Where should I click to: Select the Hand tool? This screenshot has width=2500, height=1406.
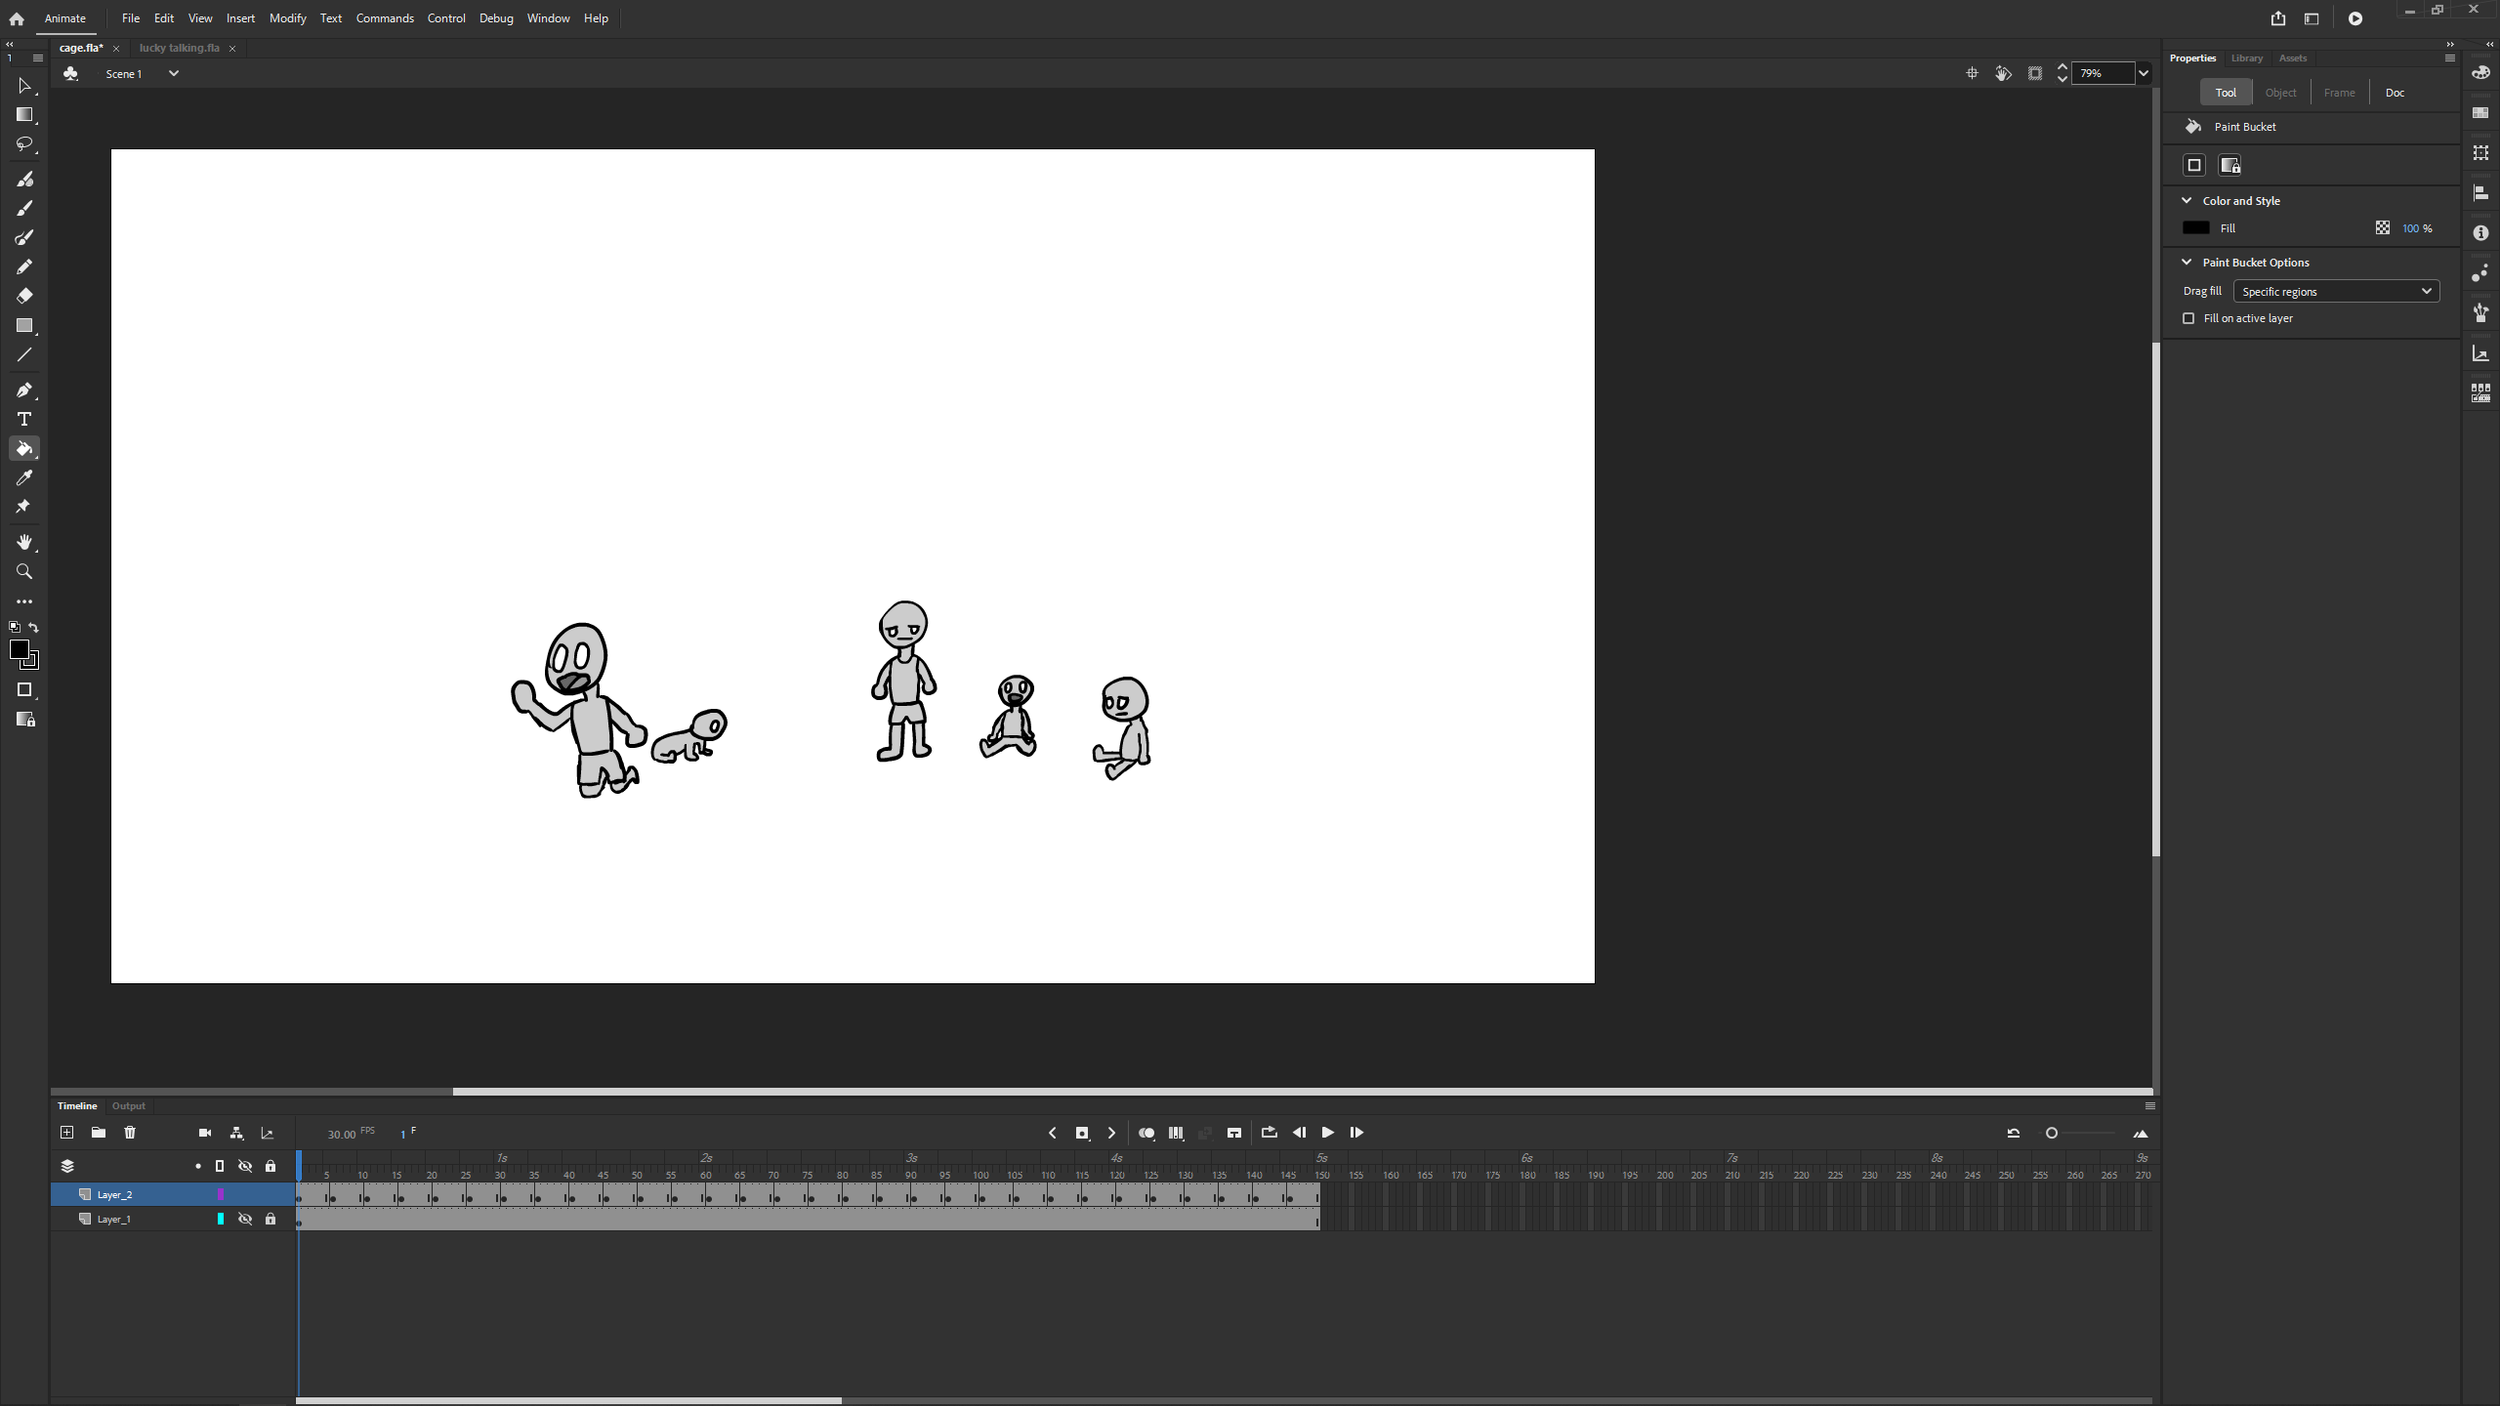pyautogui.click(x=24, y=542)
